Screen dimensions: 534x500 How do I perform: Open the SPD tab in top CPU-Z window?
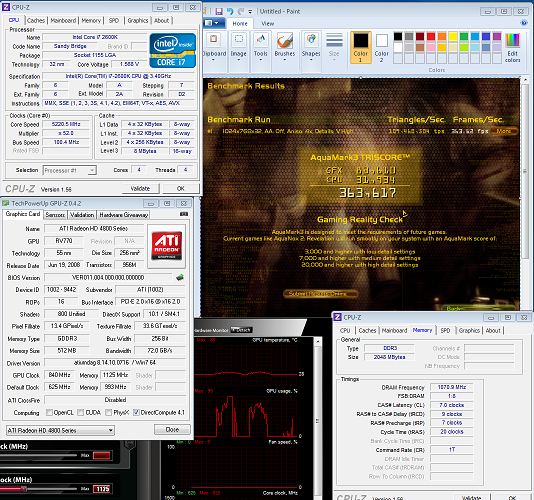pos(114,21)
